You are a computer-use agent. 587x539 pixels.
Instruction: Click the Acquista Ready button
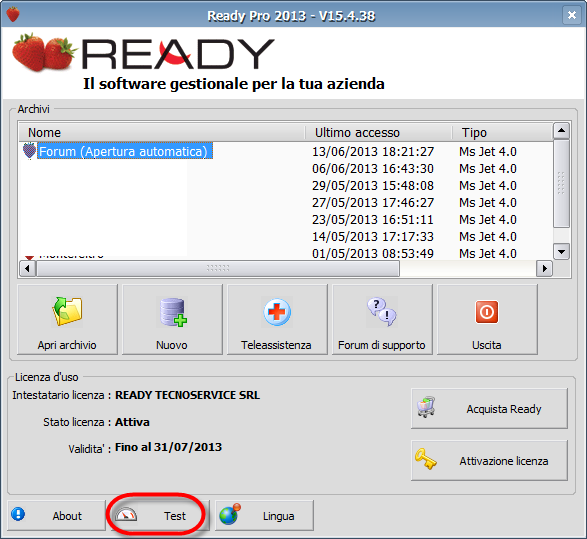click(x=489, y=408)
